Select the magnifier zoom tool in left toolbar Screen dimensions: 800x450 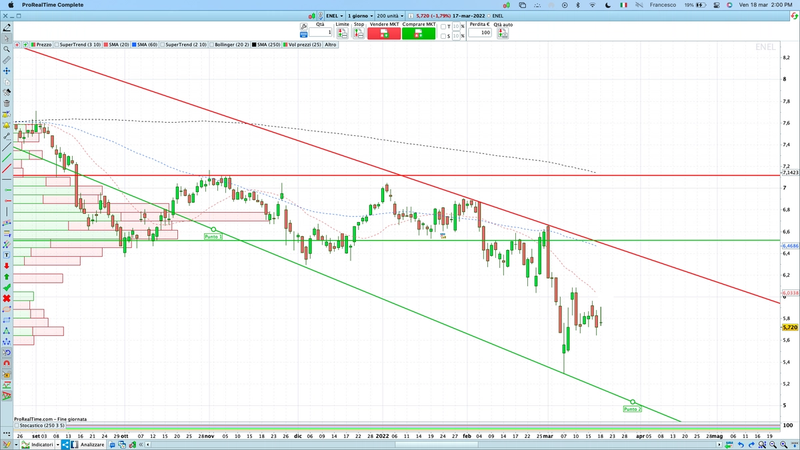click(x=7, y=49)
